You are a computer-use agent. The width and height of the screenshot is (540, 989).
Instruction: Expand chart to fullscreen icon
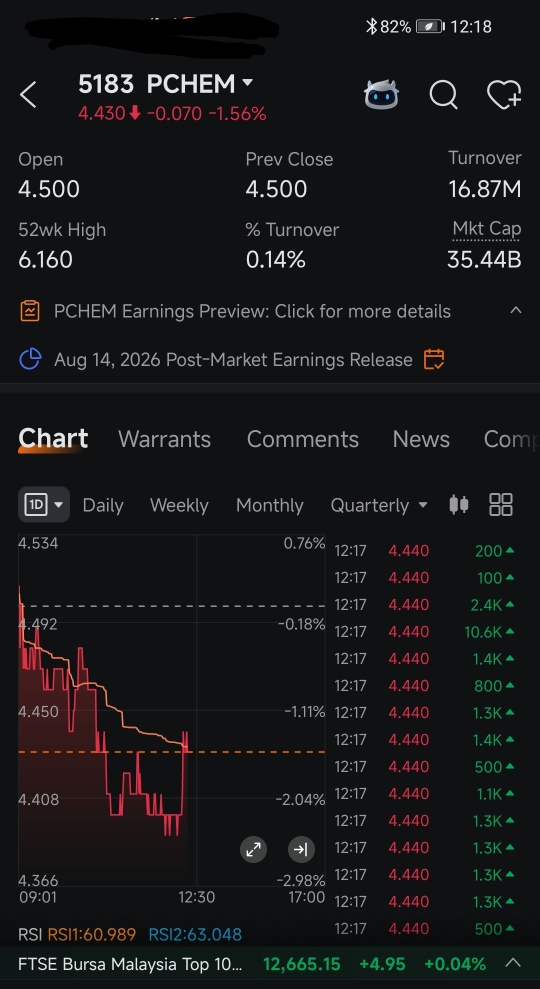tap(254, 850)
